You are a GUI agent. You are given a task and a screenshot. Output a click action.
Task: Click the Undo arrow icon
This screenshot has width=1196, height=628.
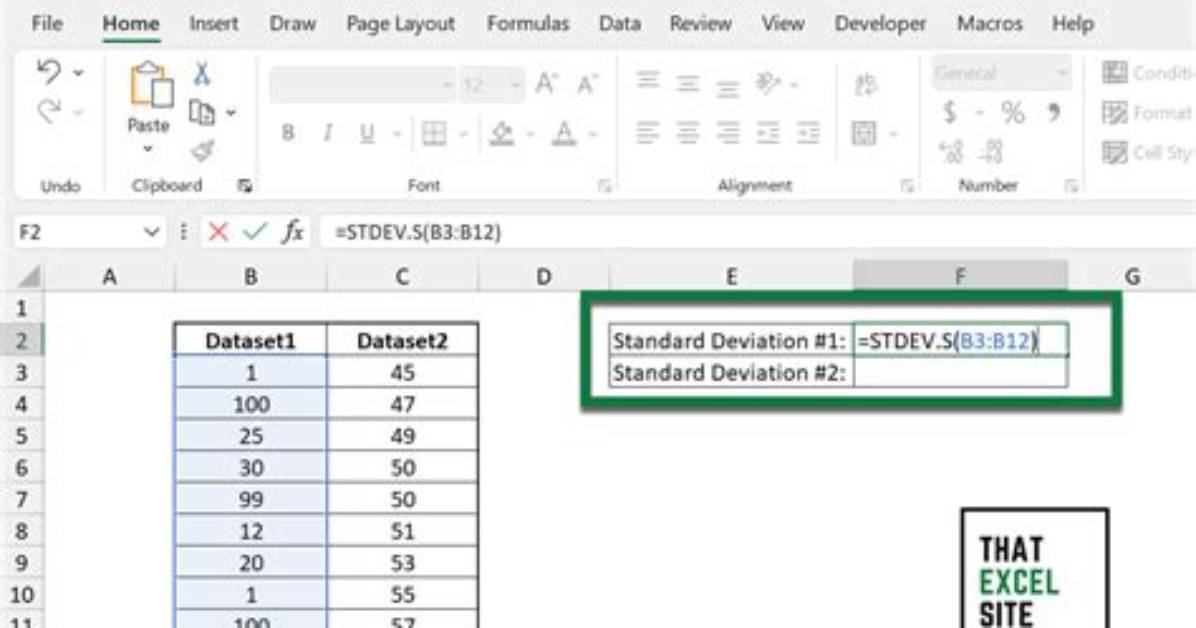click(x=49, y=72)
